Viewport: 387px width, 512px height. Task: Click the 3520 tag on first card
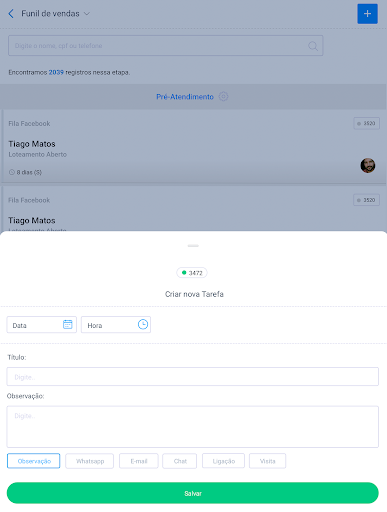366,123
